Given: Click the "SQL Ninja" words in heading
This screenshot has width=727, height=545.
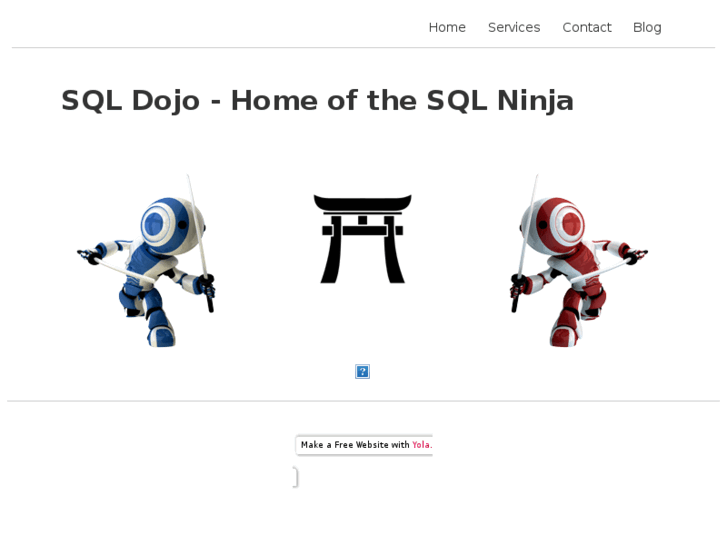Looking at the screenshot, I should point(500,101).
